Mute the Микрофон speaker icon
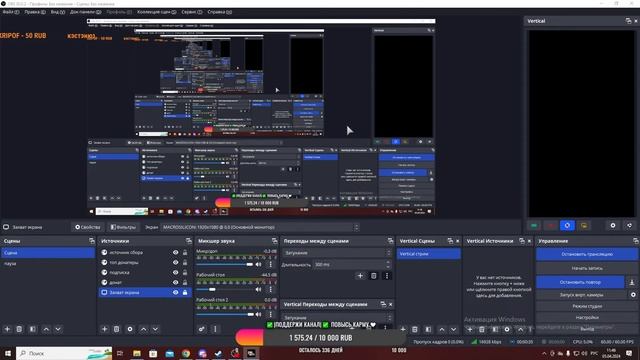640x360 pixels. 258,264
